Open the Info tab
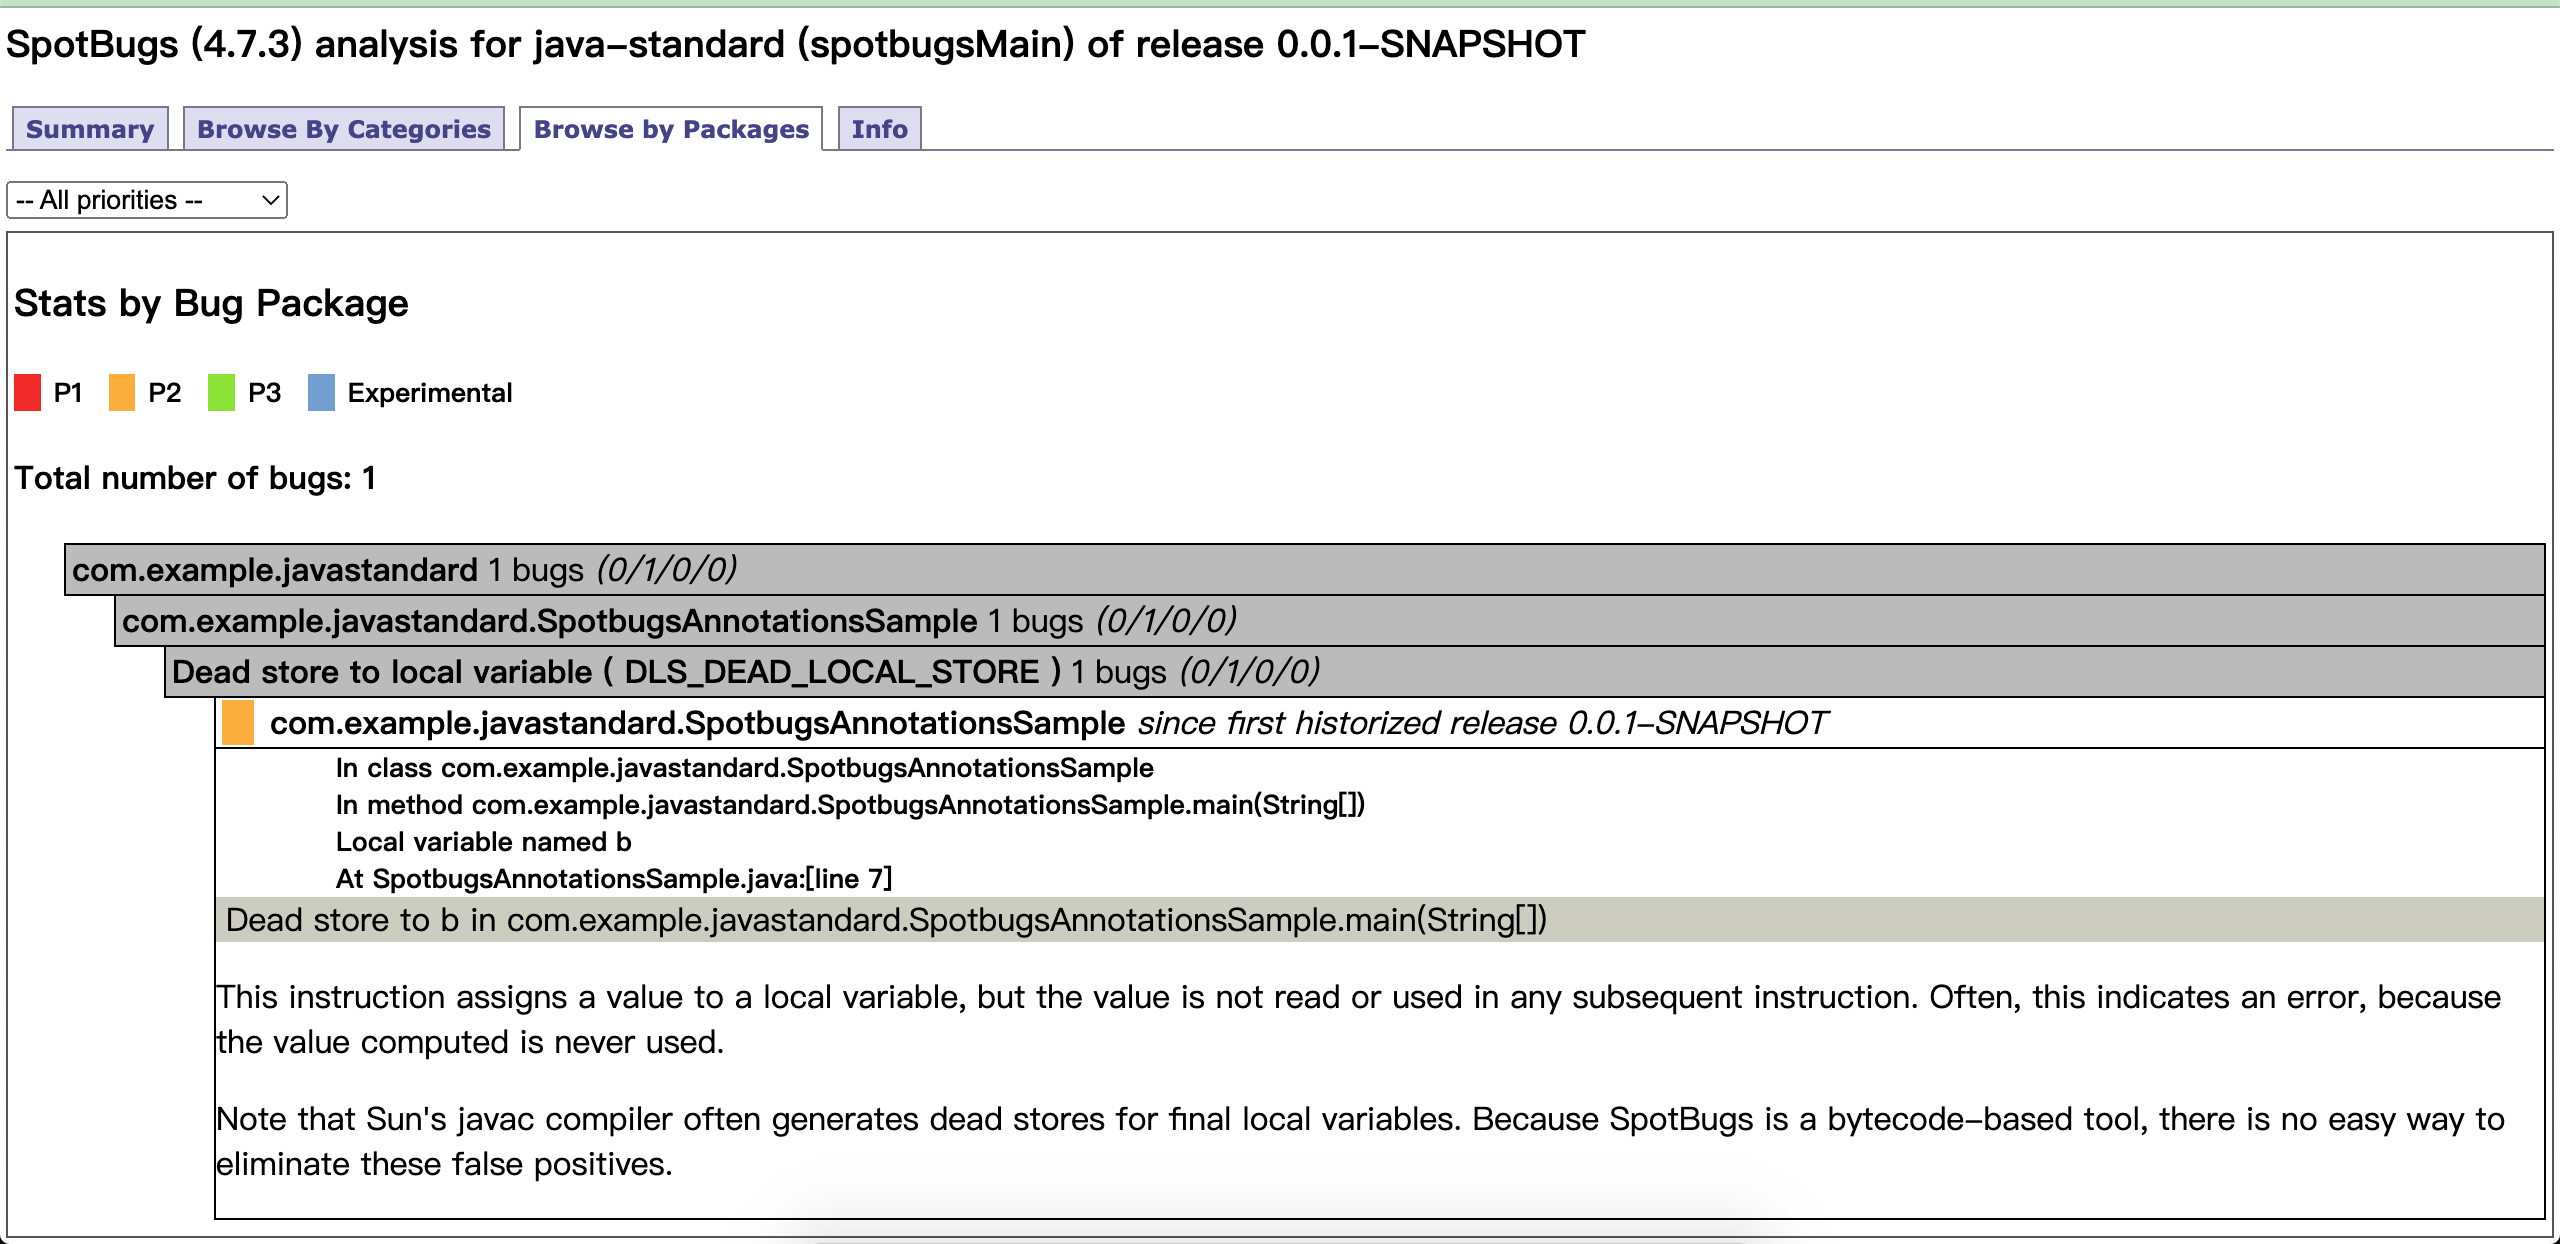2560x1244 pixels. click(x=879, y=129)
